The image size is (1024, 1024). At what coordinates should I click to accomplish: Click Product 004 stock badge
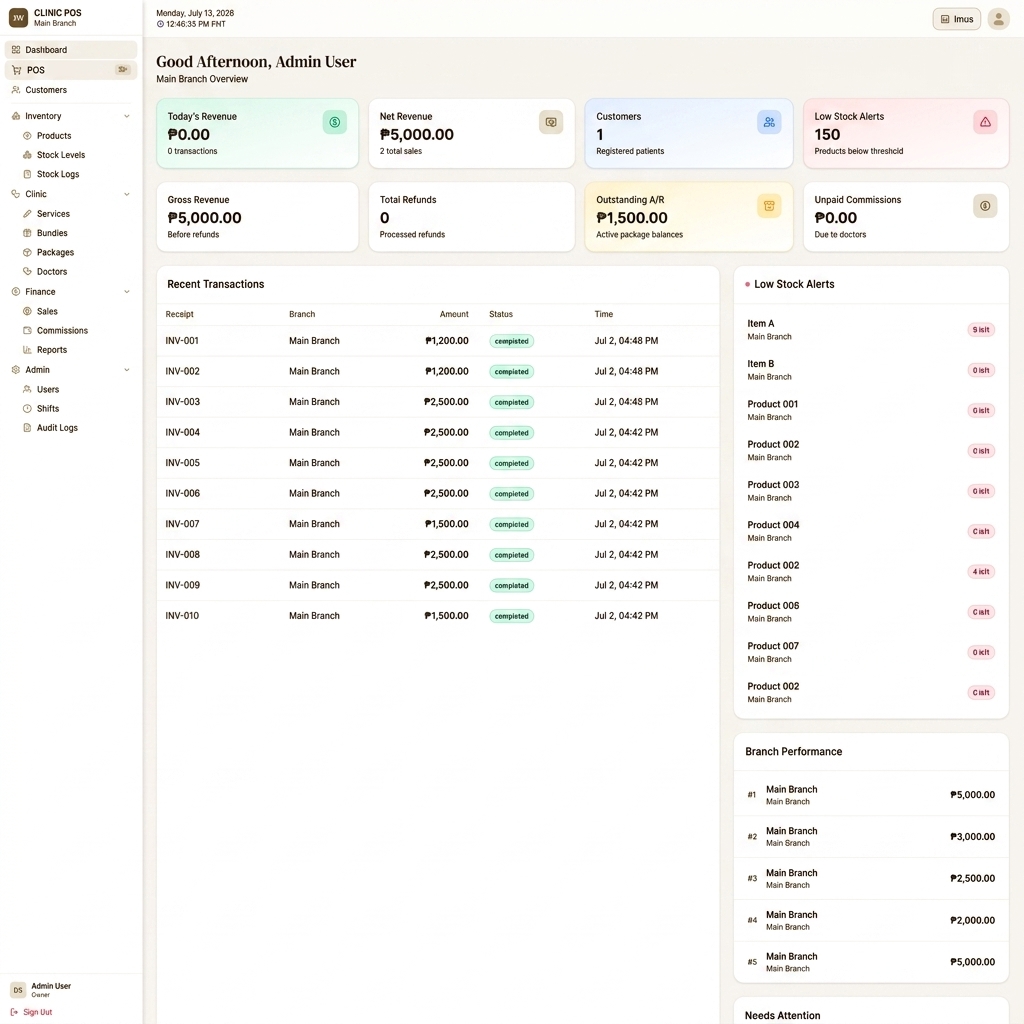coord(981,532)
